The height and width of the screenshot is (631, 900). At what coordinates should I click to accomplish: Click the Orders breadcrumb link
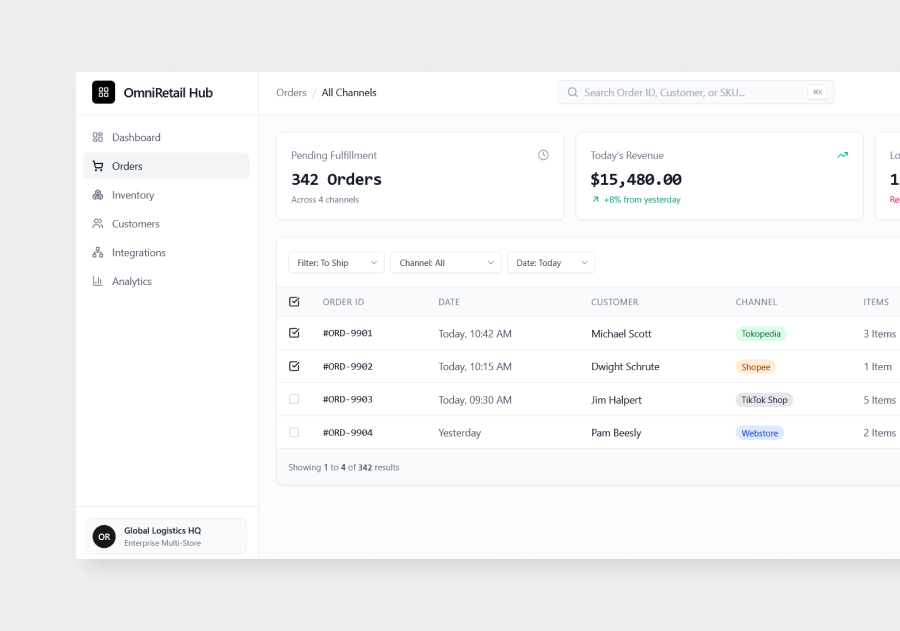pyautogui.click(x=291, y=92)
